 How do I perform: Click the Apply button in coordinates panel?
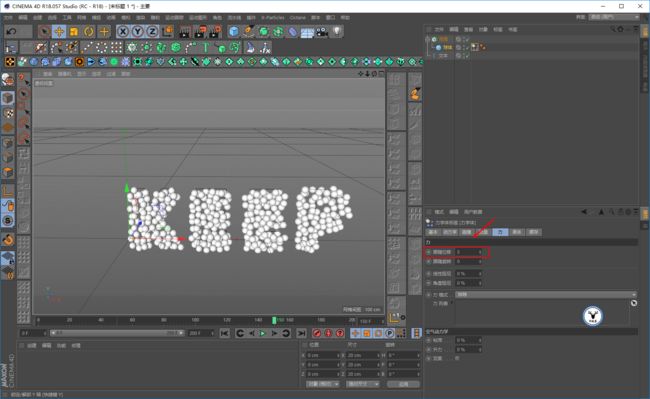[x=403, y=384]
